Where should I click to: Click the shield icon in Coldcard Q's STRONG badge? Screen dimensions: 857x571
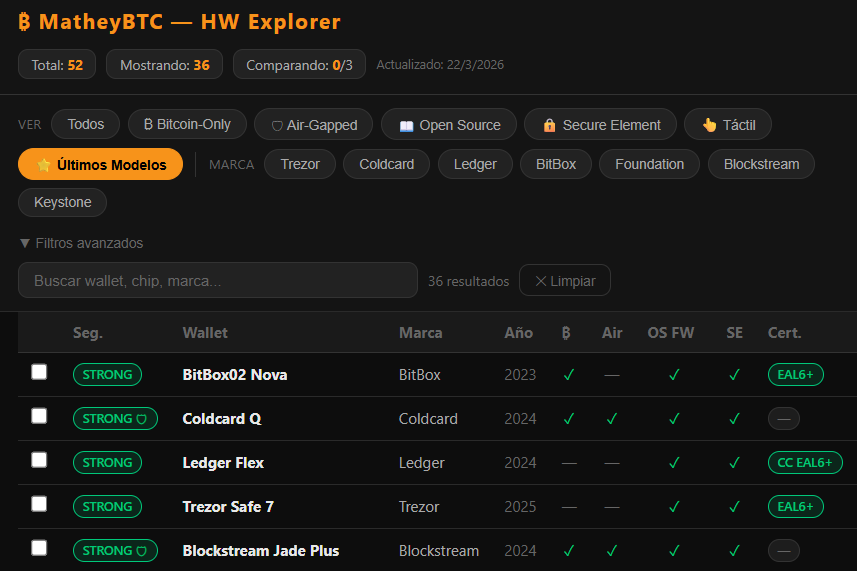(142, 419)
